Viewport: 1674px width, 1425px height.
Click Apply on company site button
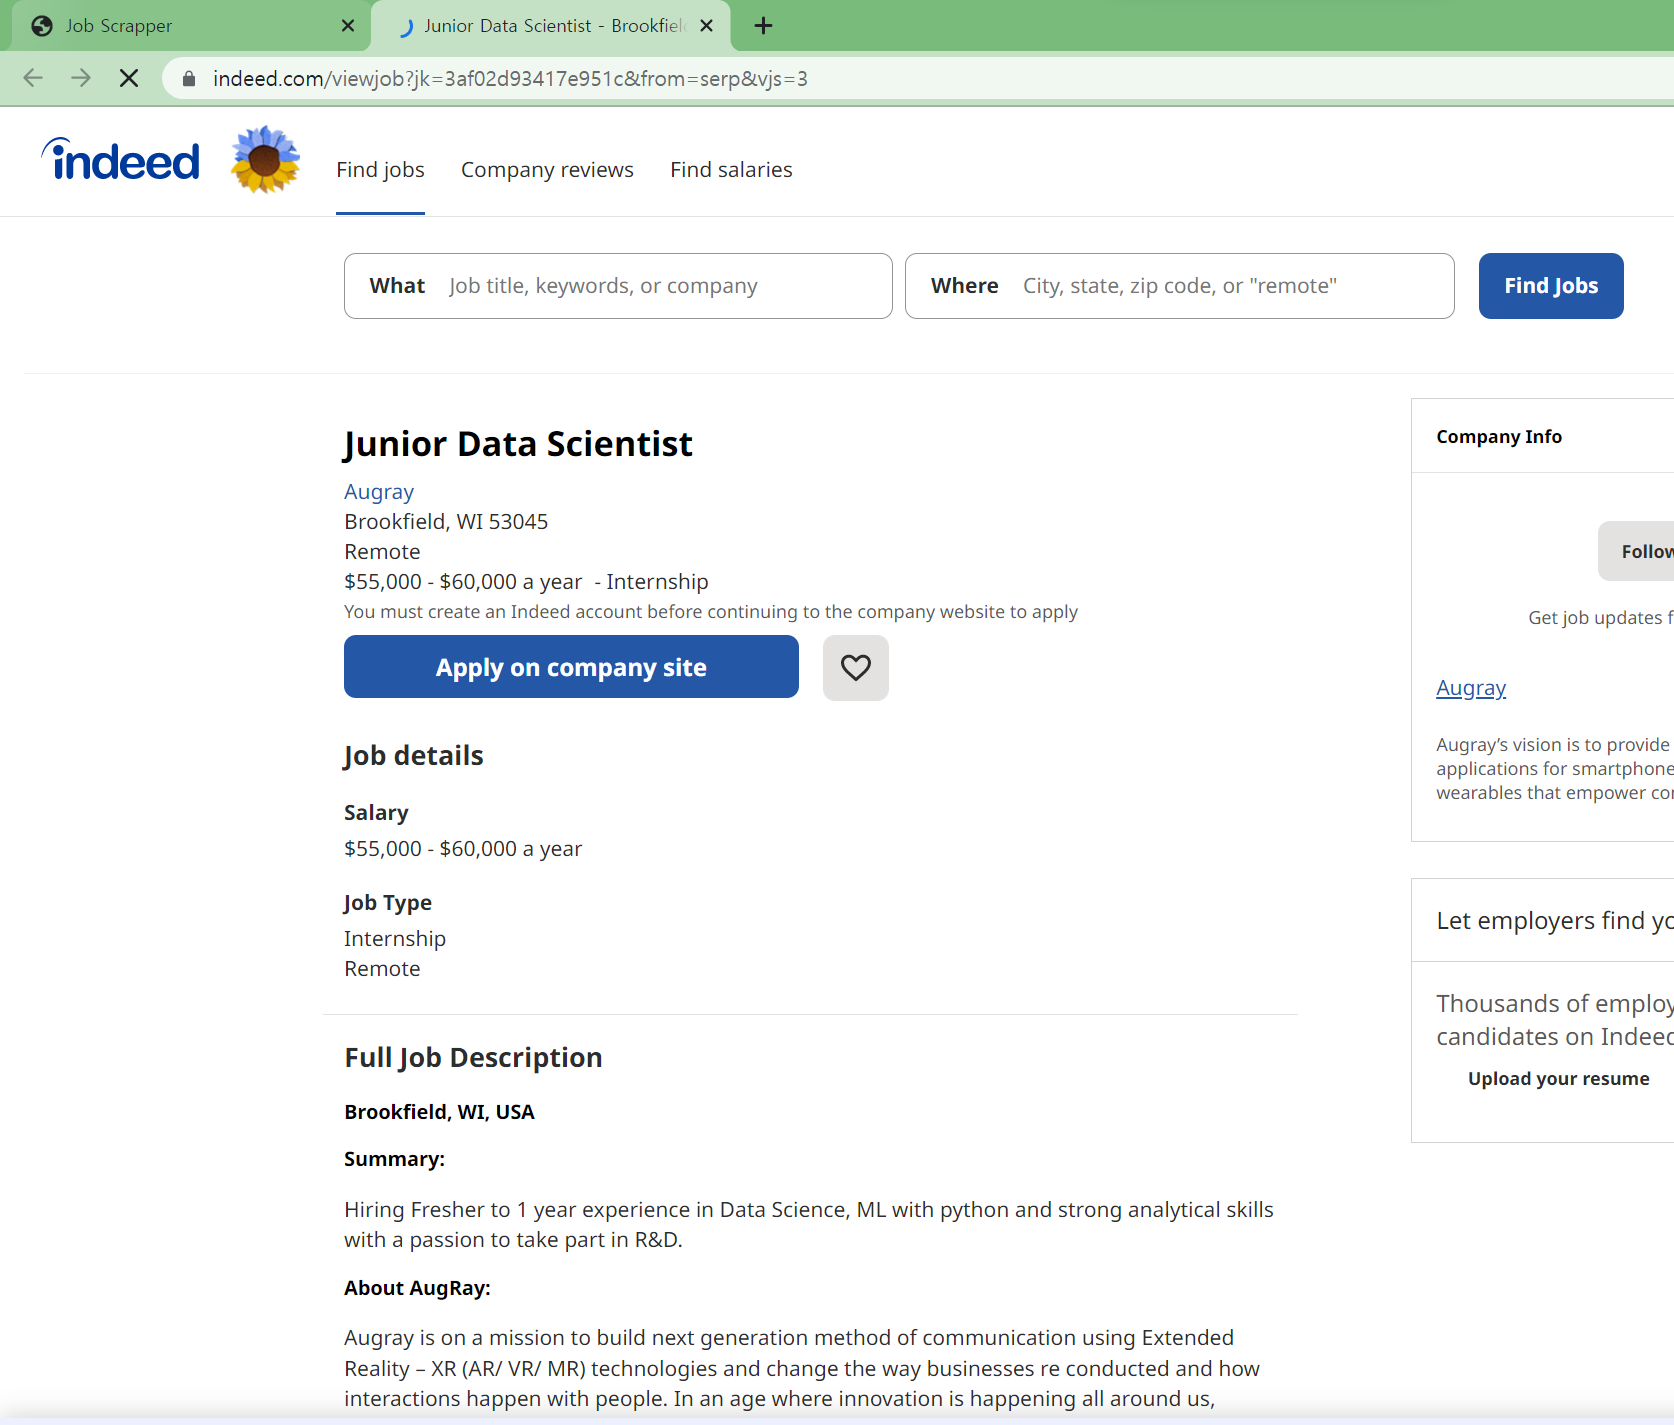[x=571, y=667]
